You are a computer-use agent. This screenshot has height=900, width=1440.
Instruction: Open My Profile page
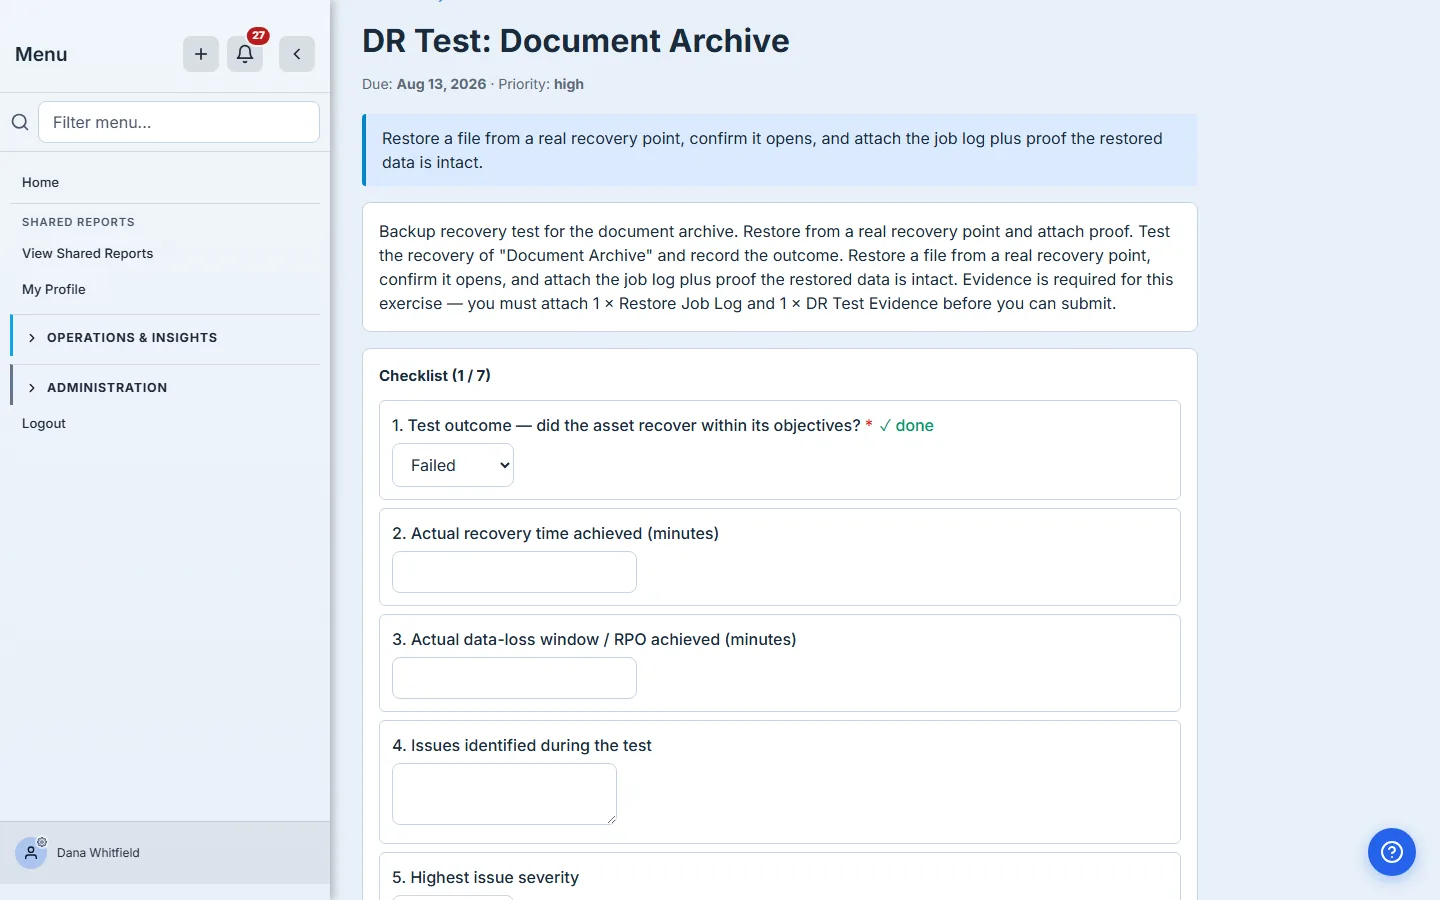tap(54, 289)
